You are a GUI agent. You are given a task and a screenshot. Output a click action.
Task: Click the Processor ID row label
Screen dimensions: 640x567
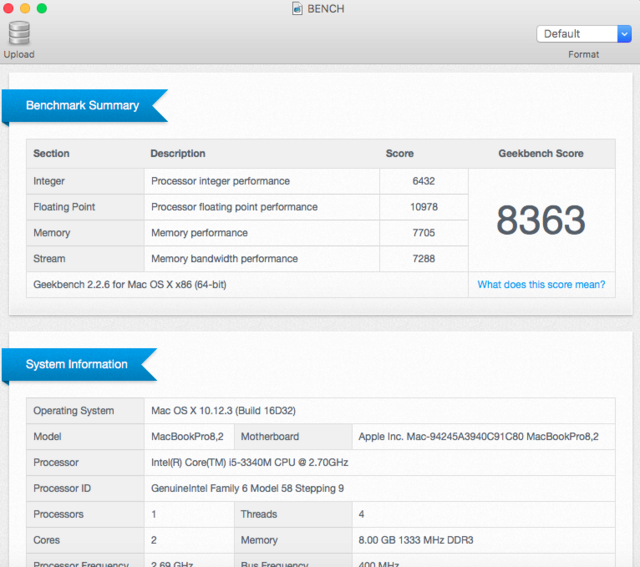pyautogui.click(x=62, y=488)
